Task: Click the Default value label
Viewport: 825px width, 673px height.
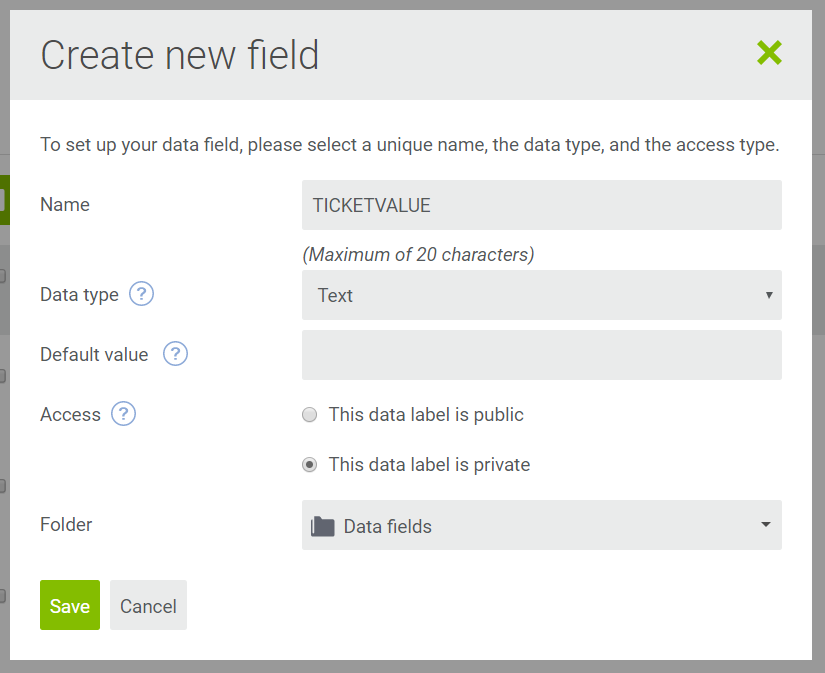Action: (x=94, y=354)
